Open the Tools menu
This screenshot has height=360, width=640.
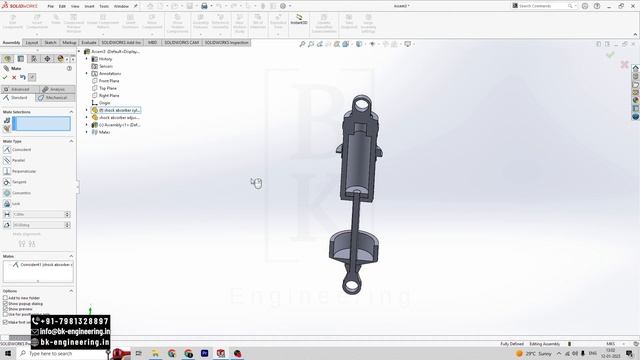104,6
